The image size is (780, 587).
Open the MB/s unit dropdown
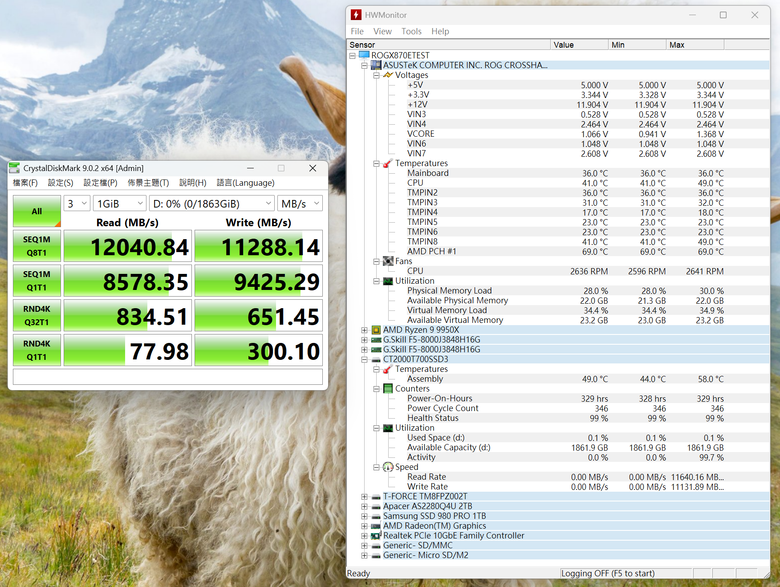[x=300, y=203]
